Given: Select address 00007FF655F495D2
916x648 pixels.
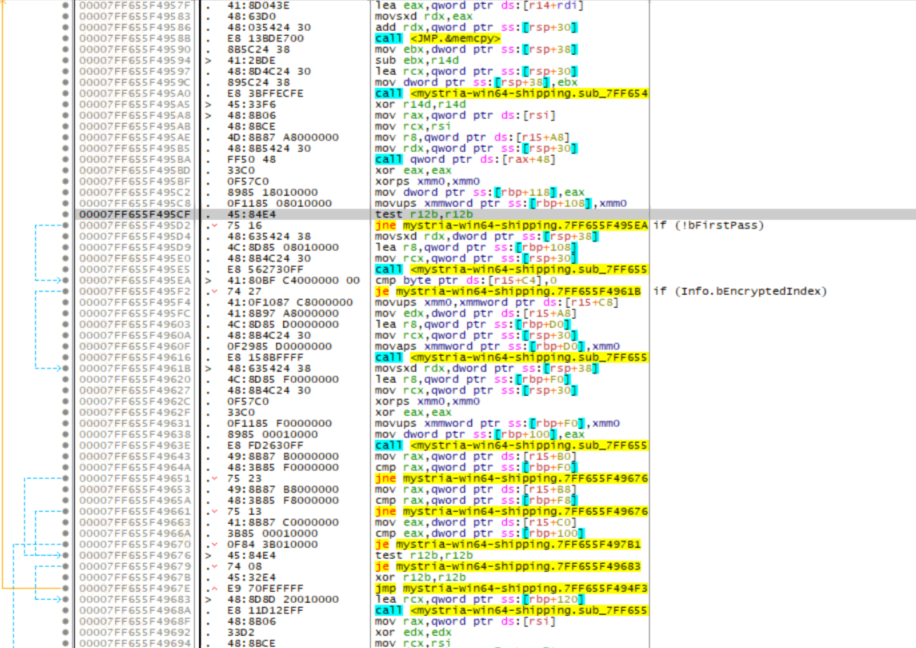Looking at the screenshot, I should [x=135, y=226].
